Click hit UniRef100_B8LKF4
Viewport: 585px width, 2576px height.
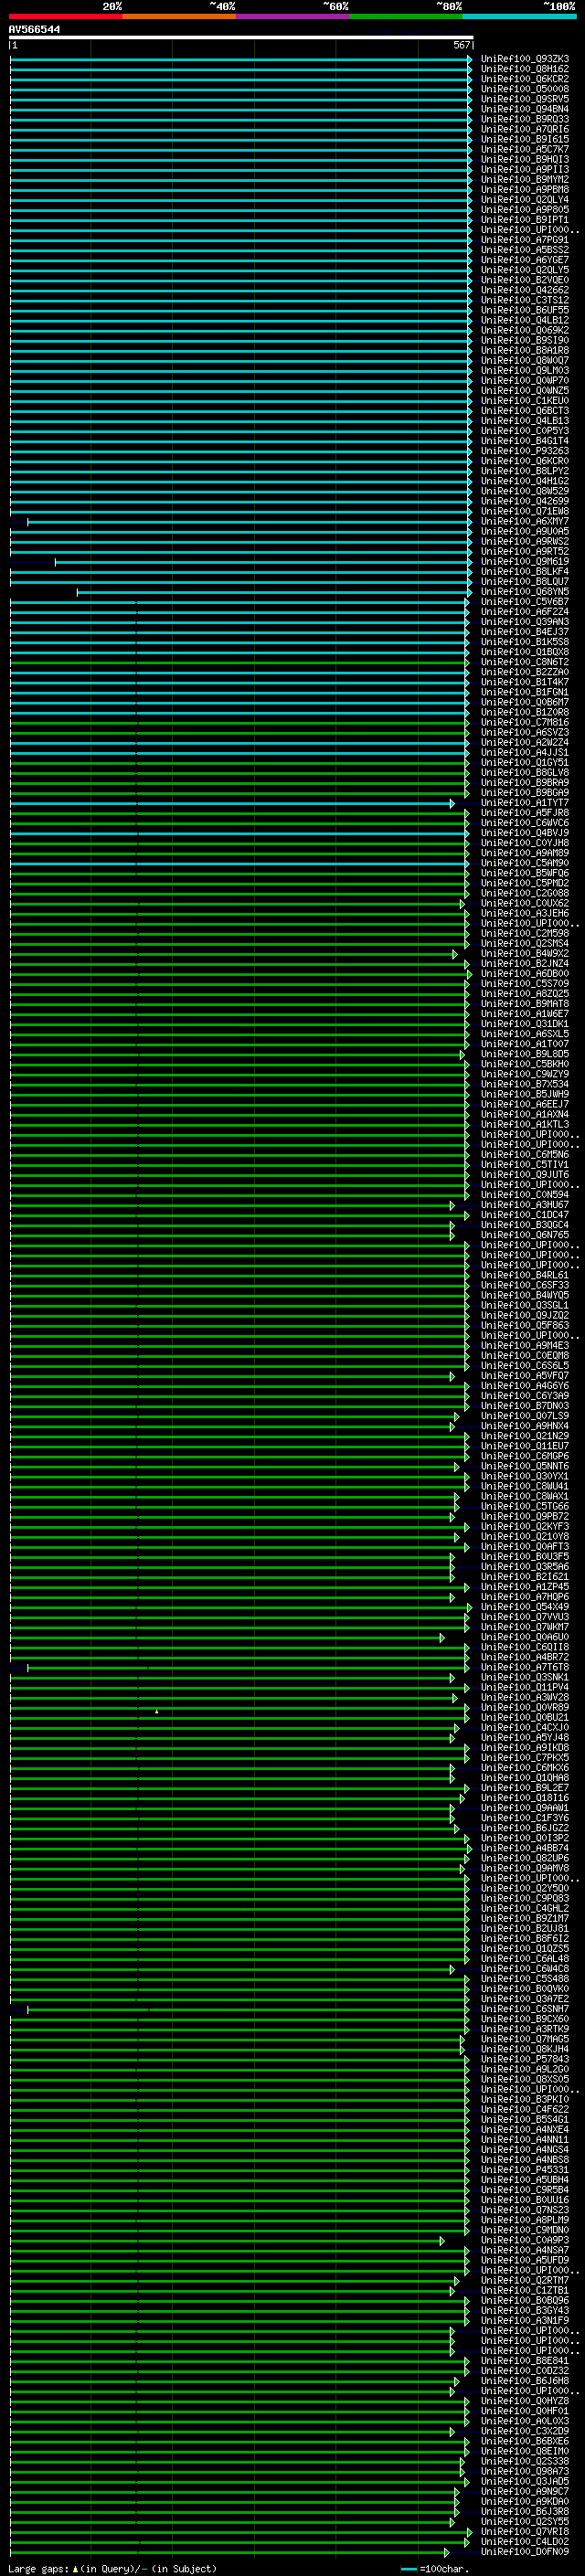point(525,571)
